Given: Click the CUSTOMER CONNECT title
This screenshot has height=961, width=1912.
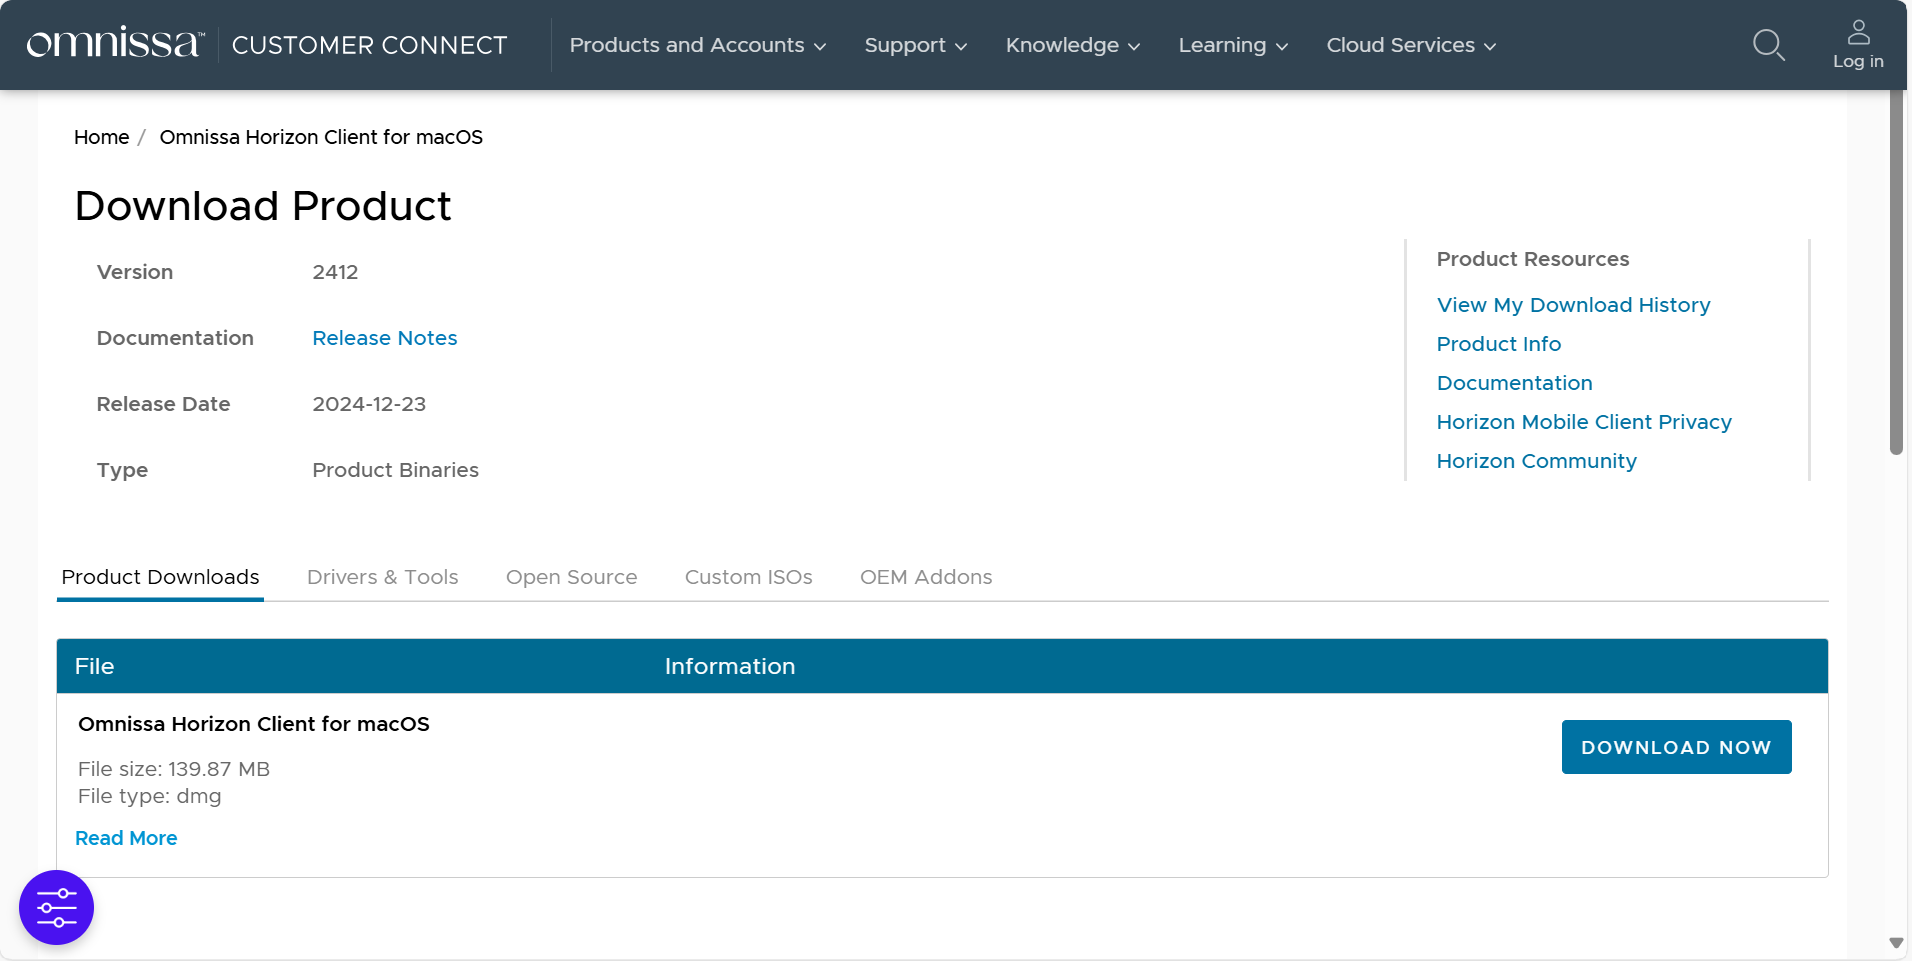Looking at the screenshot, I should pyautogui.click(x=370, y=45).
